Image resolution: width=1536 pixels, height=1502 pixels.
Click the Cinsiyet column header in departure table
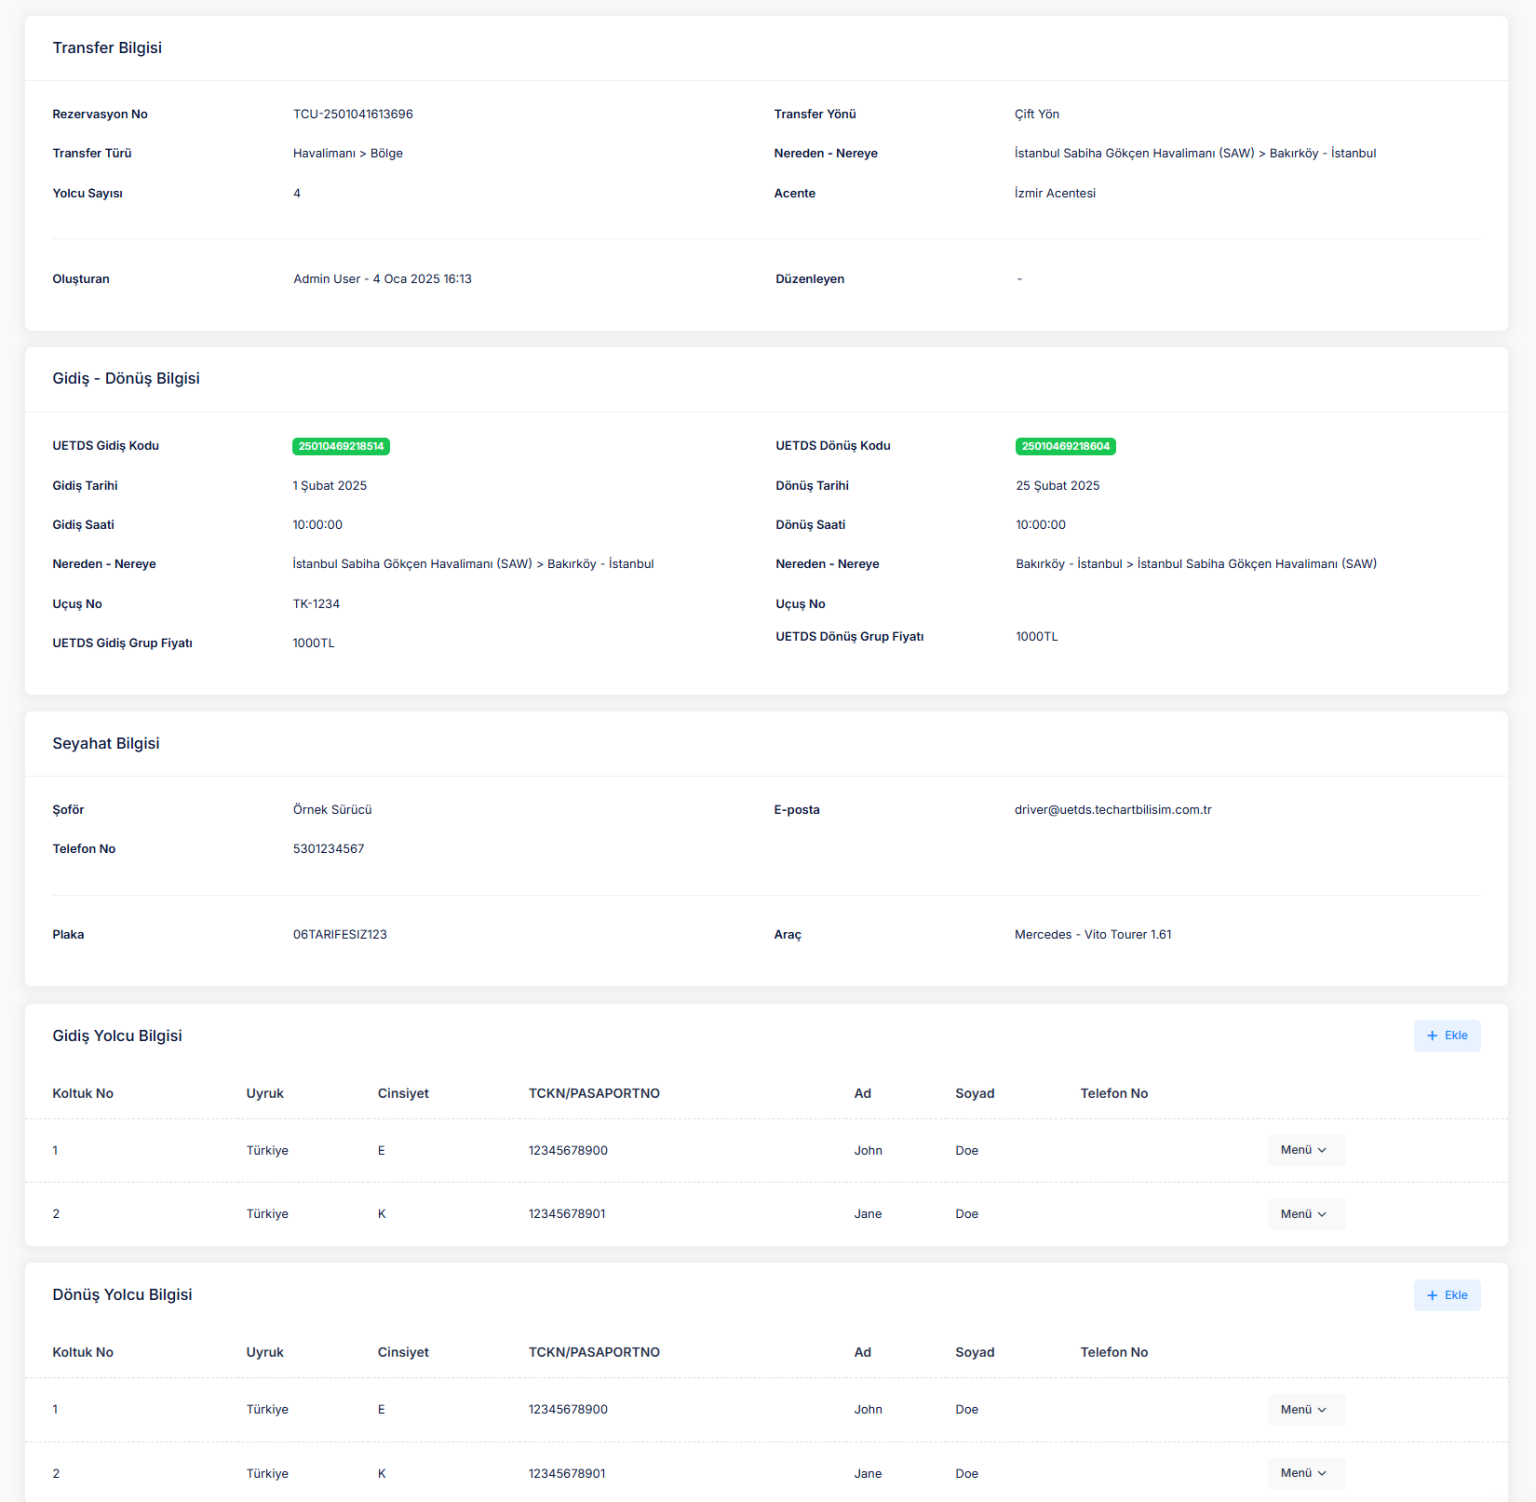403,1093
